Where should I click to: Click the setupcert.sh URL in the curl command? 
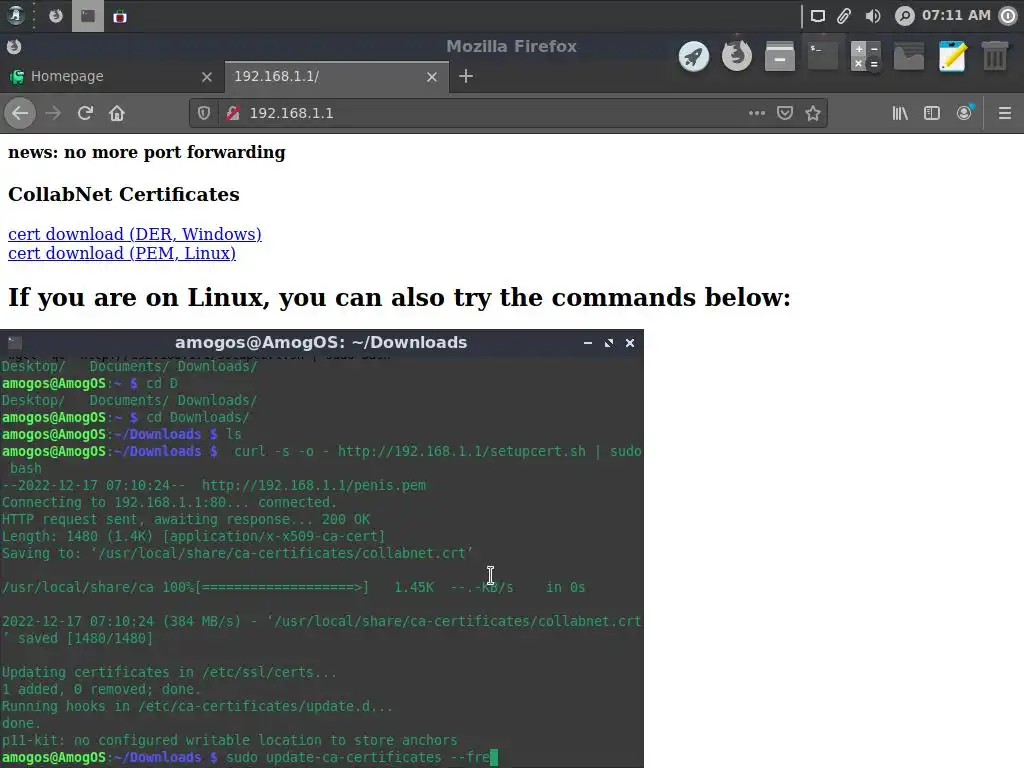pyautogui.click(x=461, y=451)
